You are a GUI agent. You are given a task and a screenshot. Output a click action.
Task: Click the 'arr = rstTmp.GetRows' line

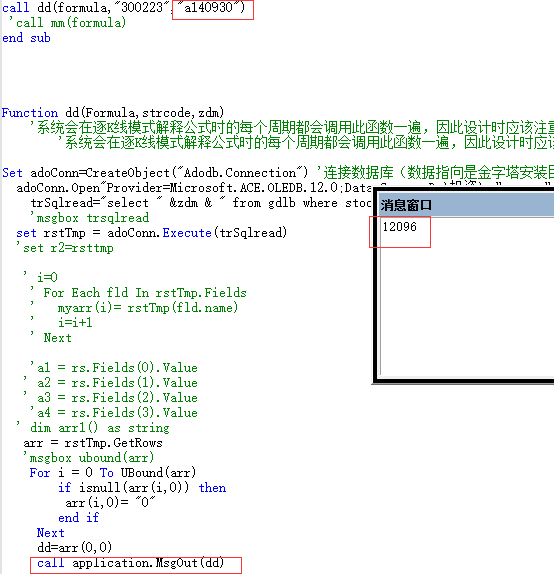point(93,443)
